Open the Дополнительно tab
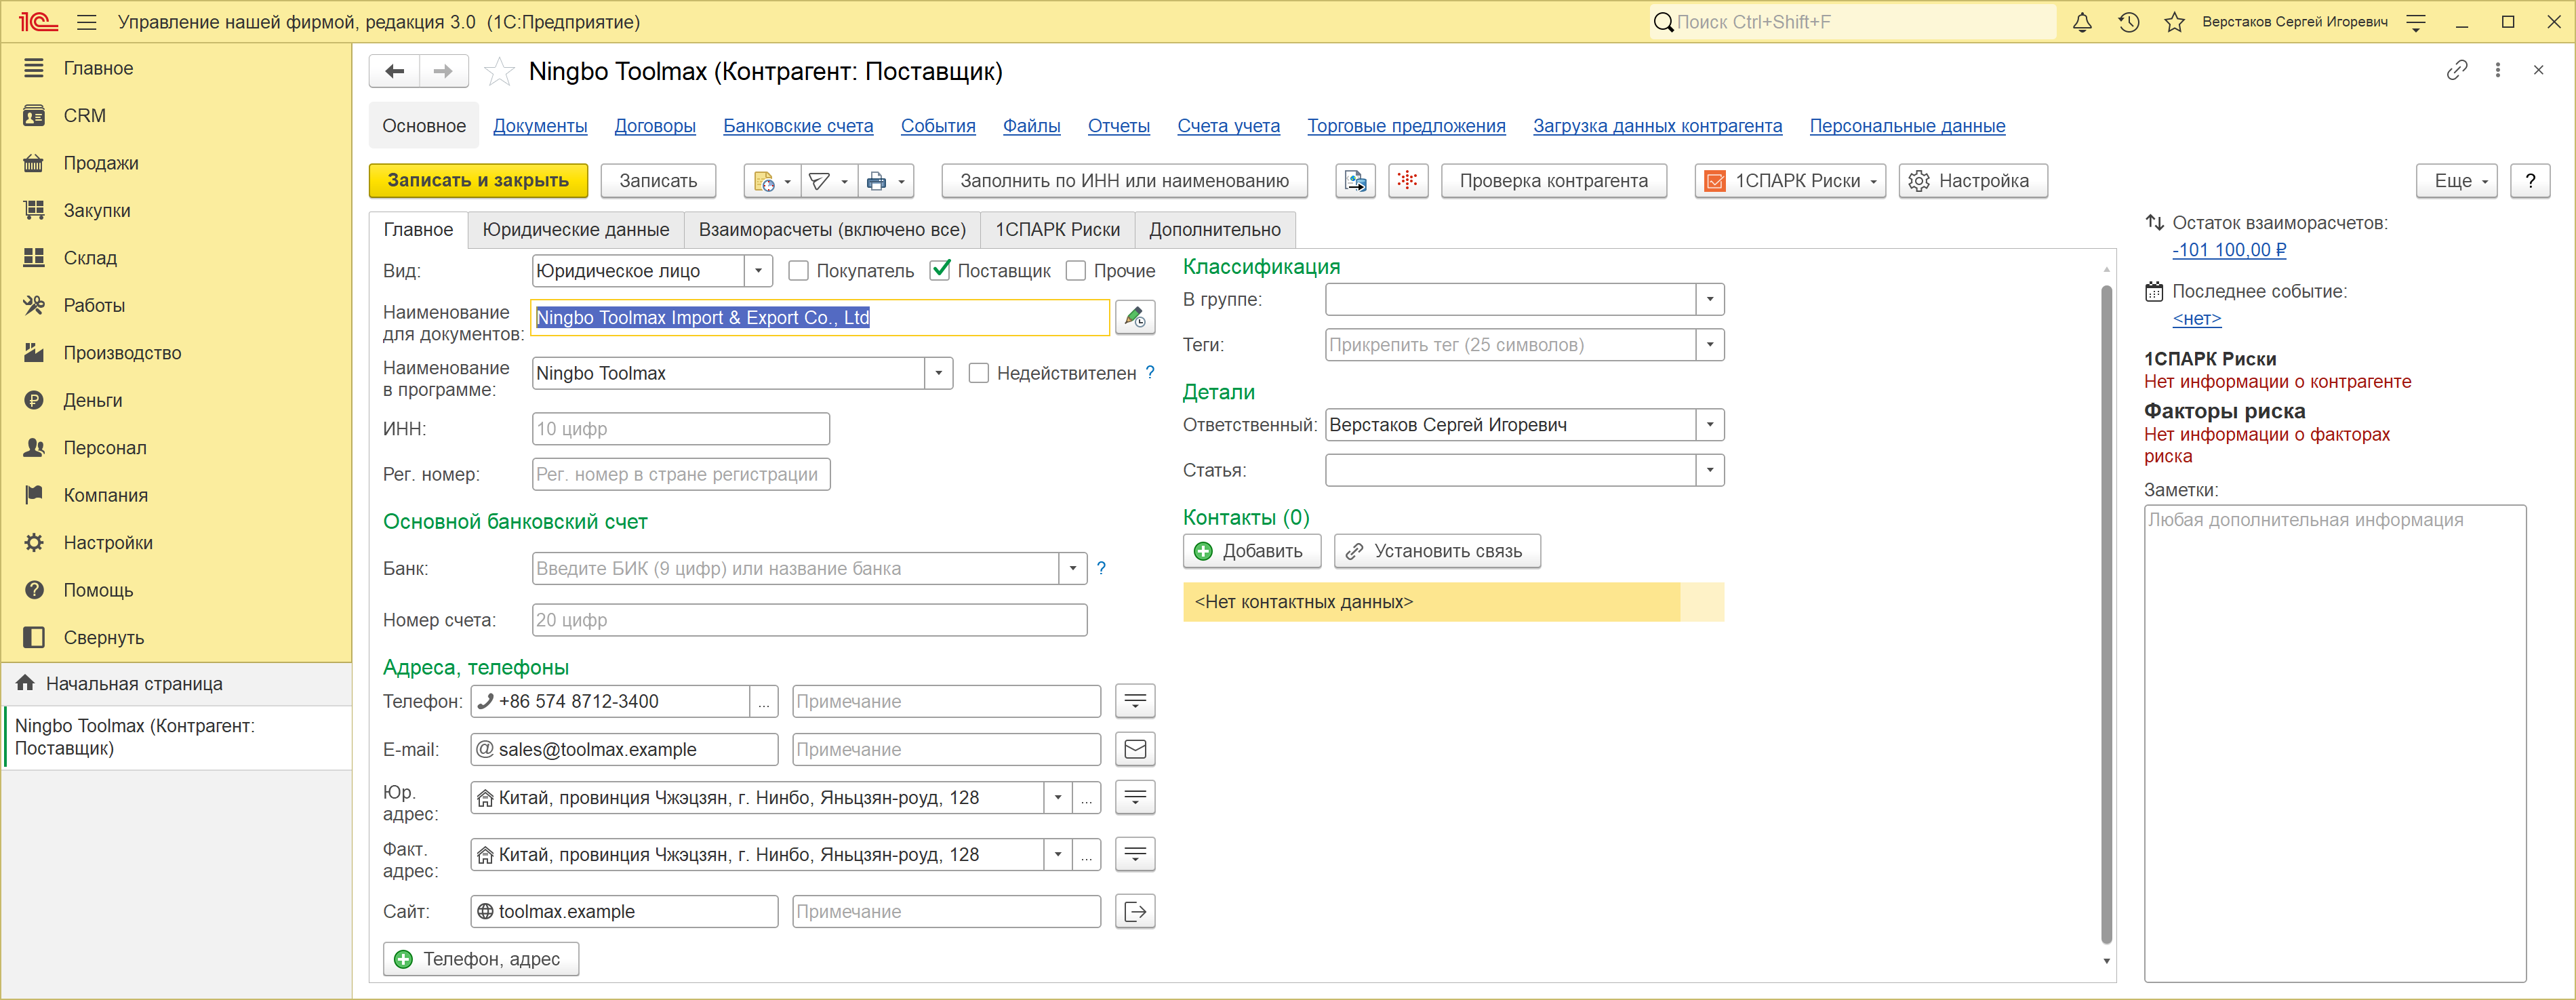This screenshot has height=1000, width=2576. (1214, 230)
